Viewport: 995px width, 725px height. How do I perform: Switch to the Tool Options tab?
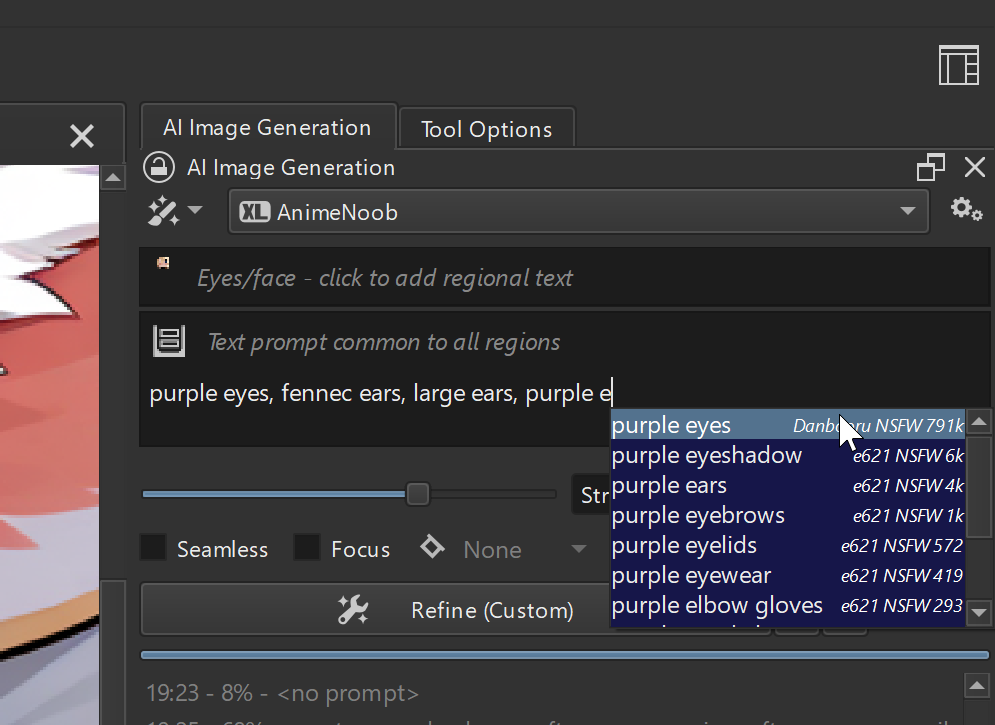pyautogui.click(x=486, y=129)
